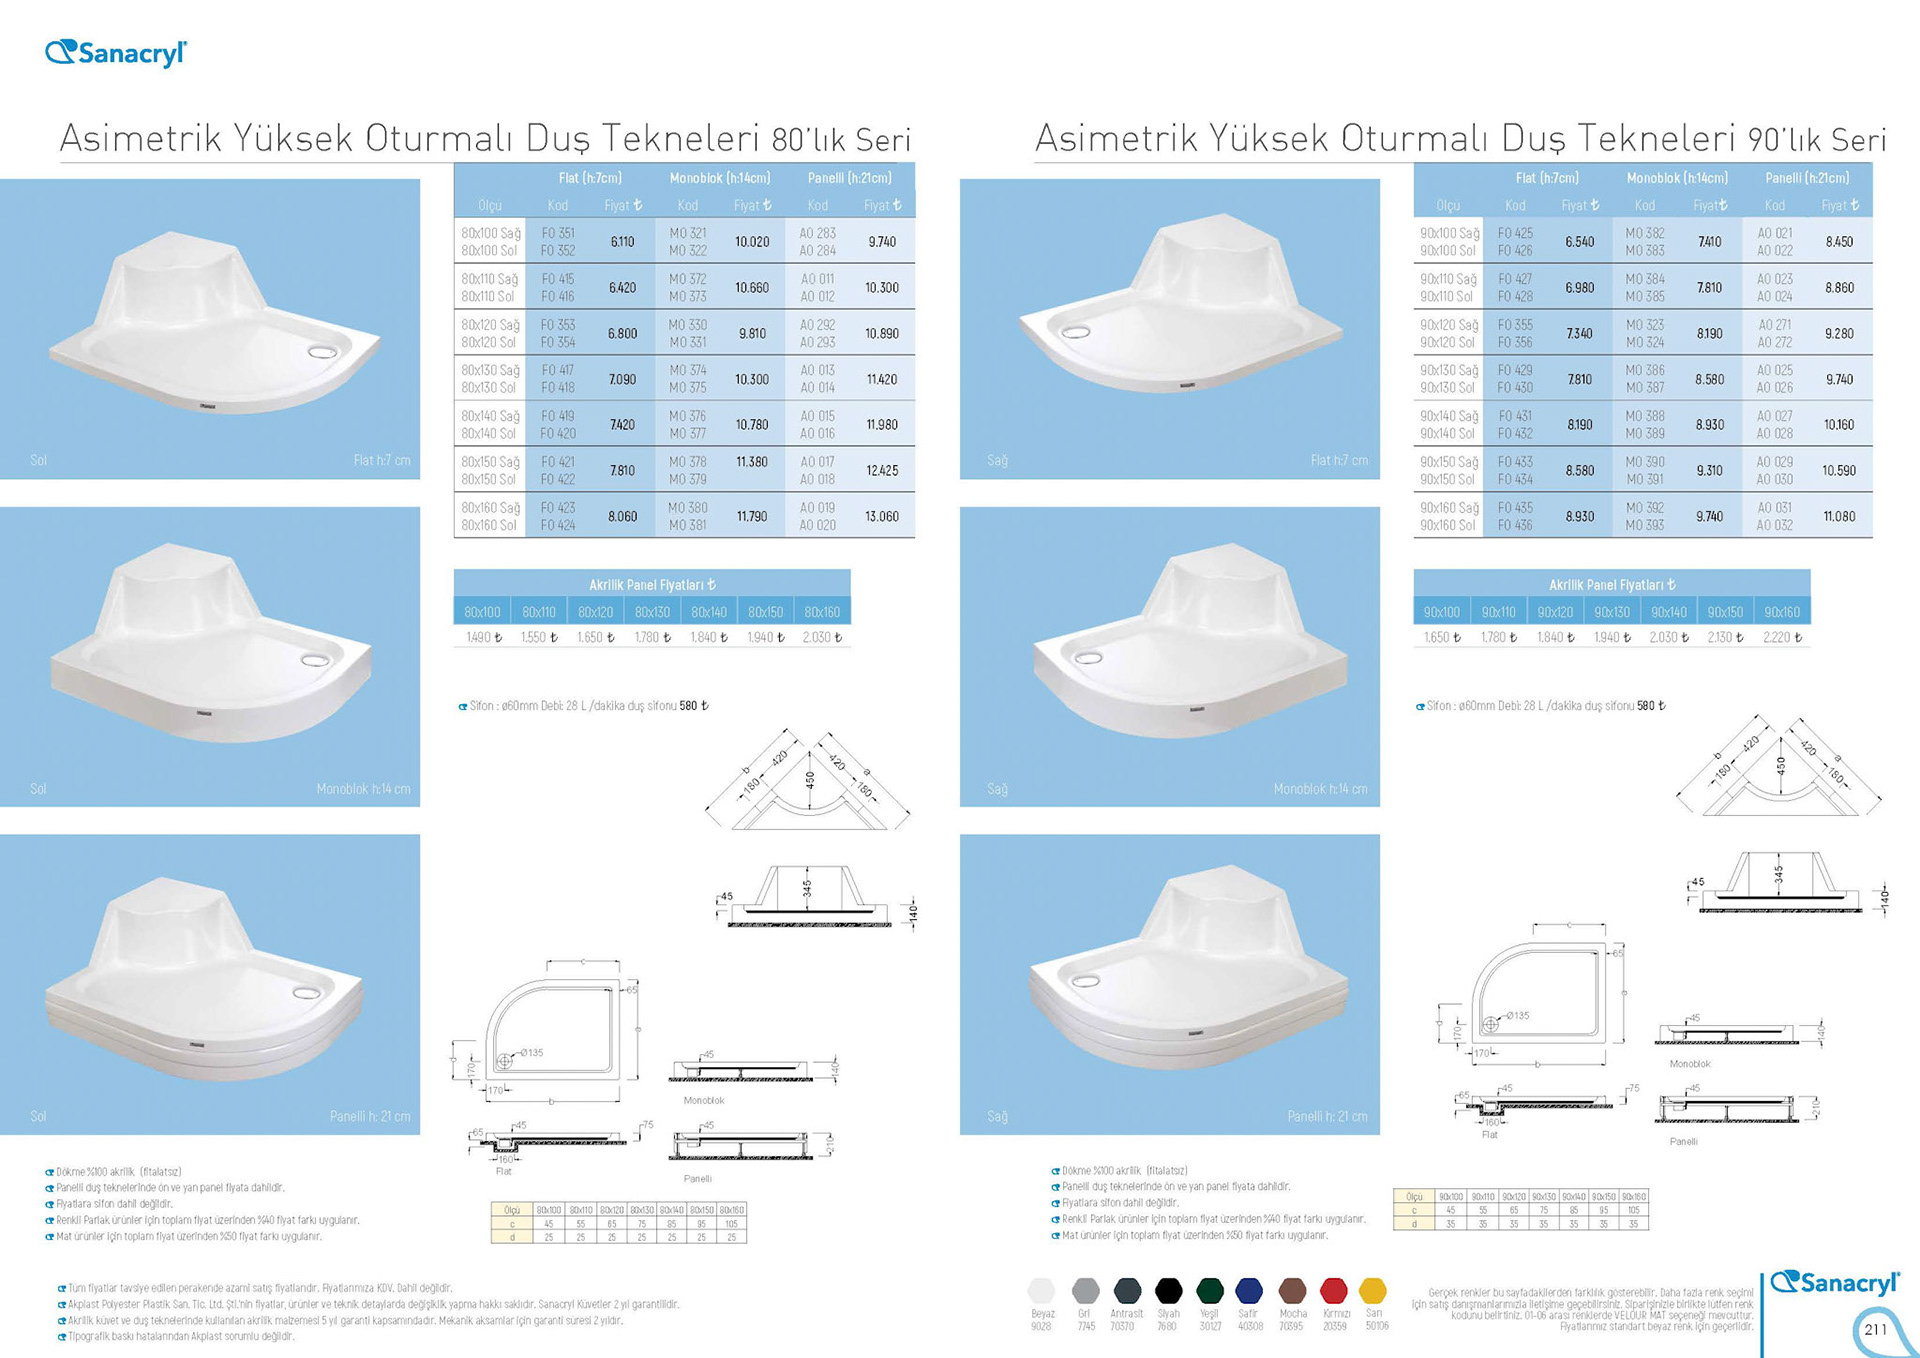
Task: Click the 80x130 cell in Akrilik Panel Fiyatları
Action: [x=652, y=612]
